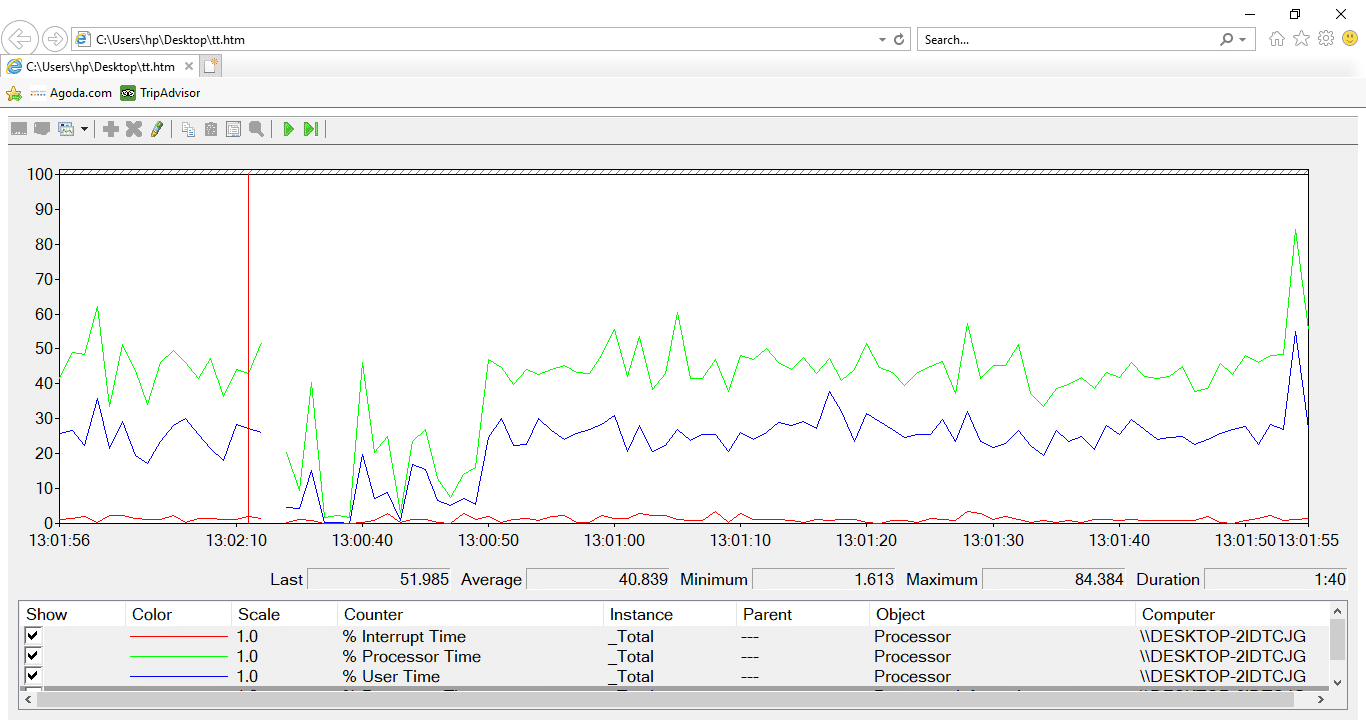The height and width of the screenshot is (727, 1366).
Task: Click the Add counters plus icon
Action: [111, 129]
